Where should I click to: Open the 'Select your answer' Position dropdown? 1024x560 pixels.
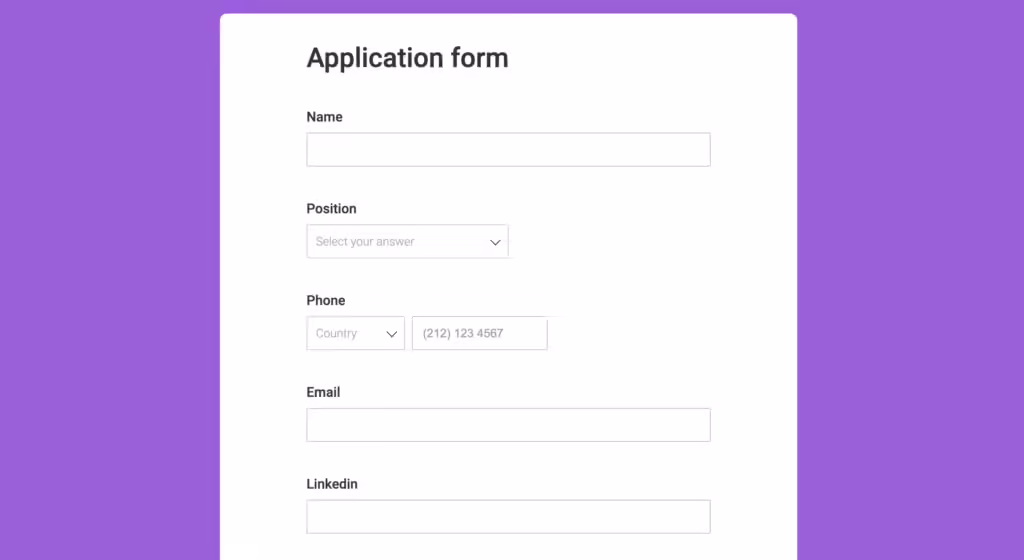point(408,241)
